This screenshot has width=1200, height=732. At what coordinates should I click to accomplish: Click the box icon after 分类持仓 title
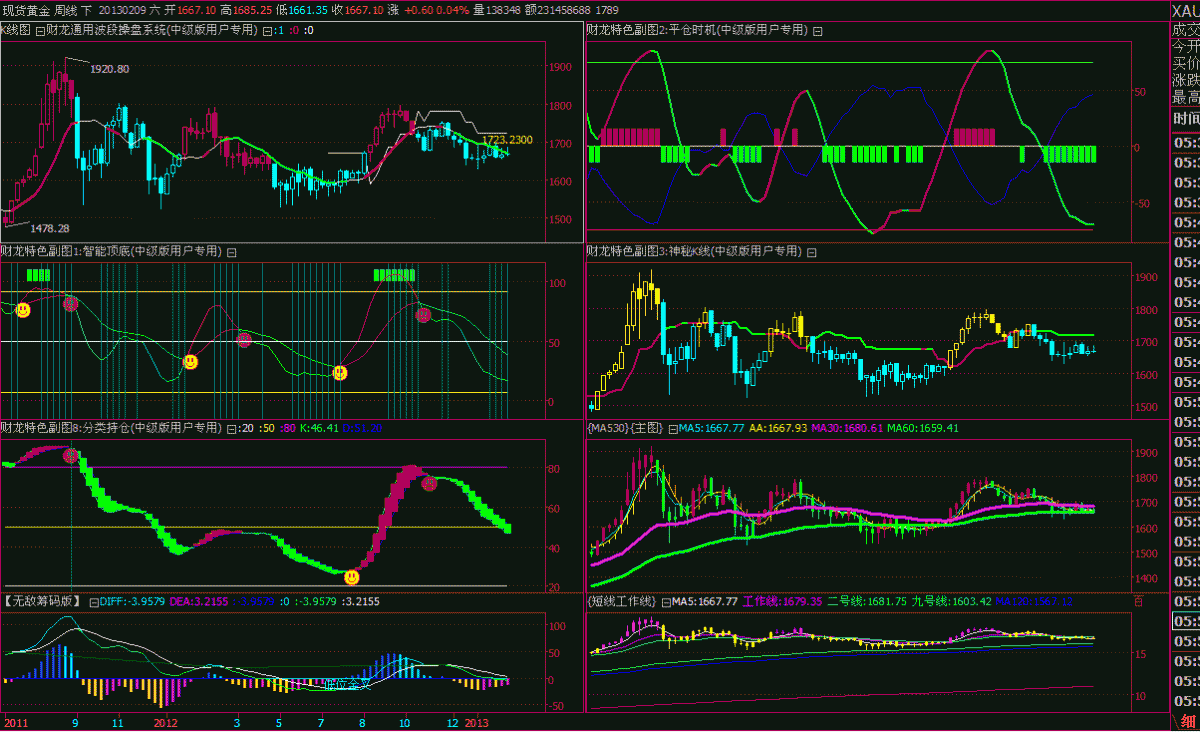tap(232, 428)
